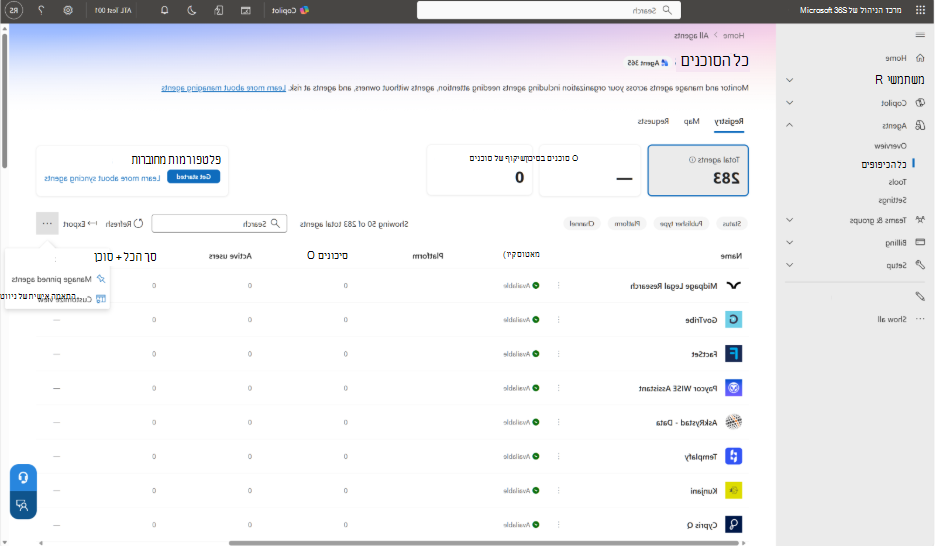Viewport: 936px width, 546px height.
Task: Click the Cypris Q agent logo
Action: click(x=733, y=525)
